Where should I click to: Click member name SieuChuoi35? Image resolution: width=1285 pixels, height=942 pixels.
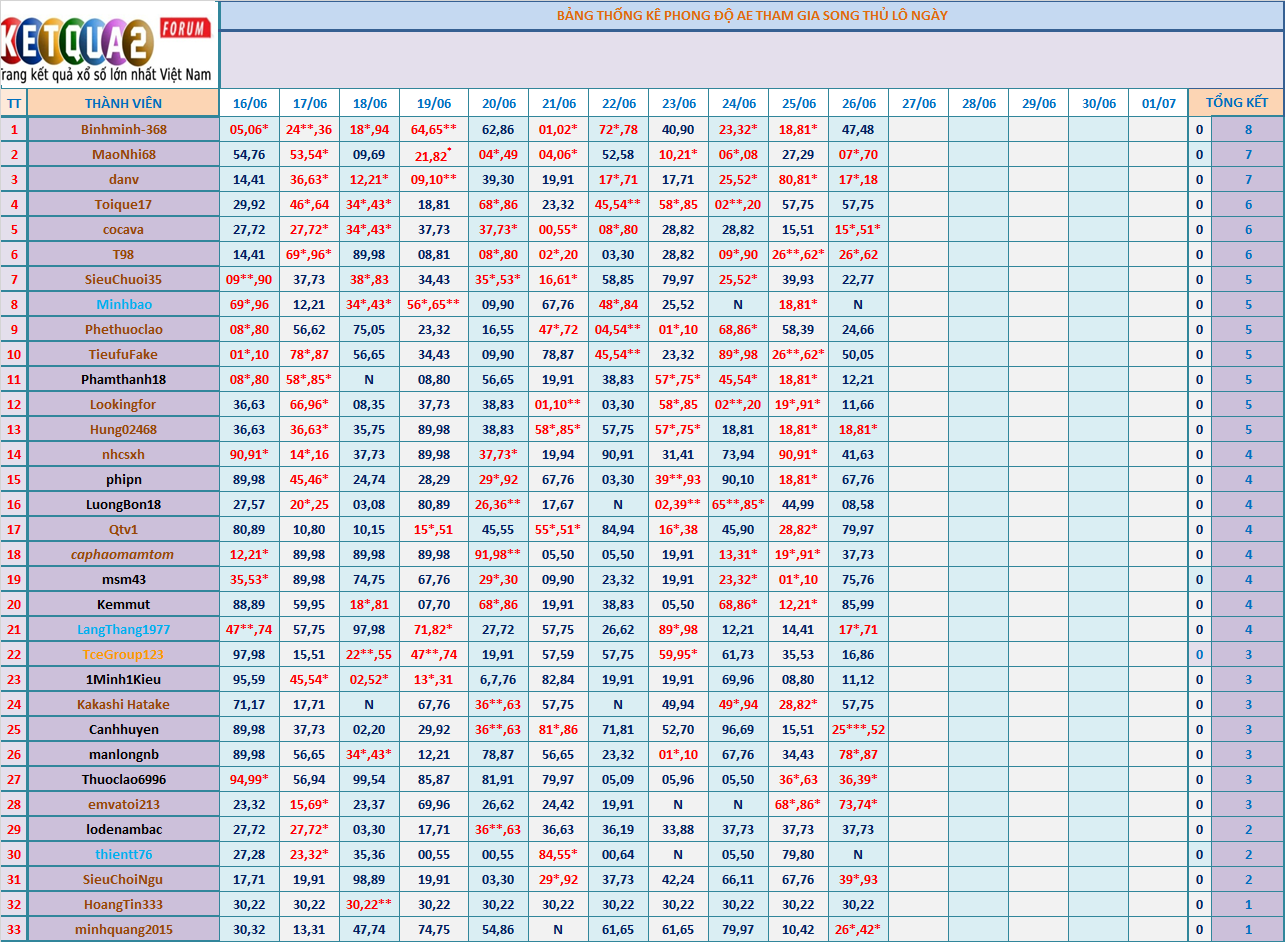pos(123,279)
